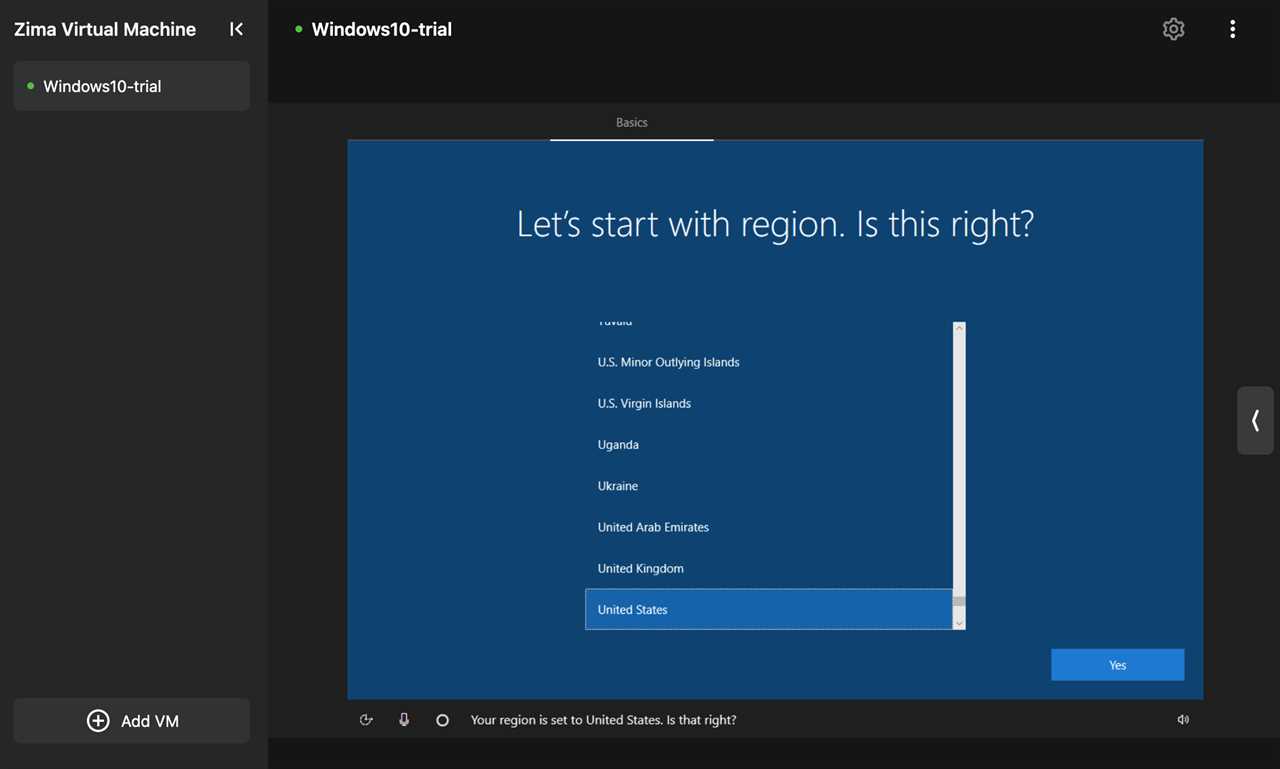The height and width of the screenshot is (769, 1280).
Task: Choose United Kingdom from region list
Action: tap(641, 568)
